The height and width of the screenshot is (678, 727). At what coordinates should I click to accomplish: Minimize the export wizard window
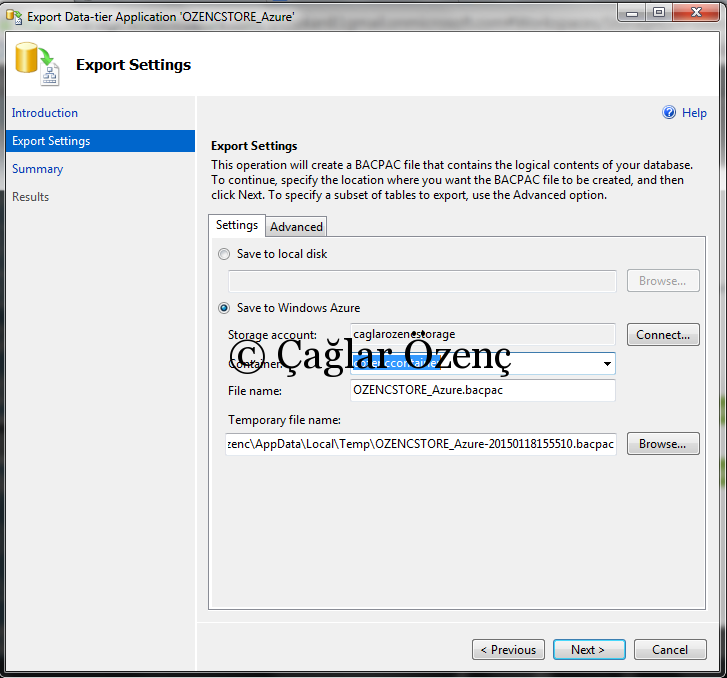tap(632, 12)
